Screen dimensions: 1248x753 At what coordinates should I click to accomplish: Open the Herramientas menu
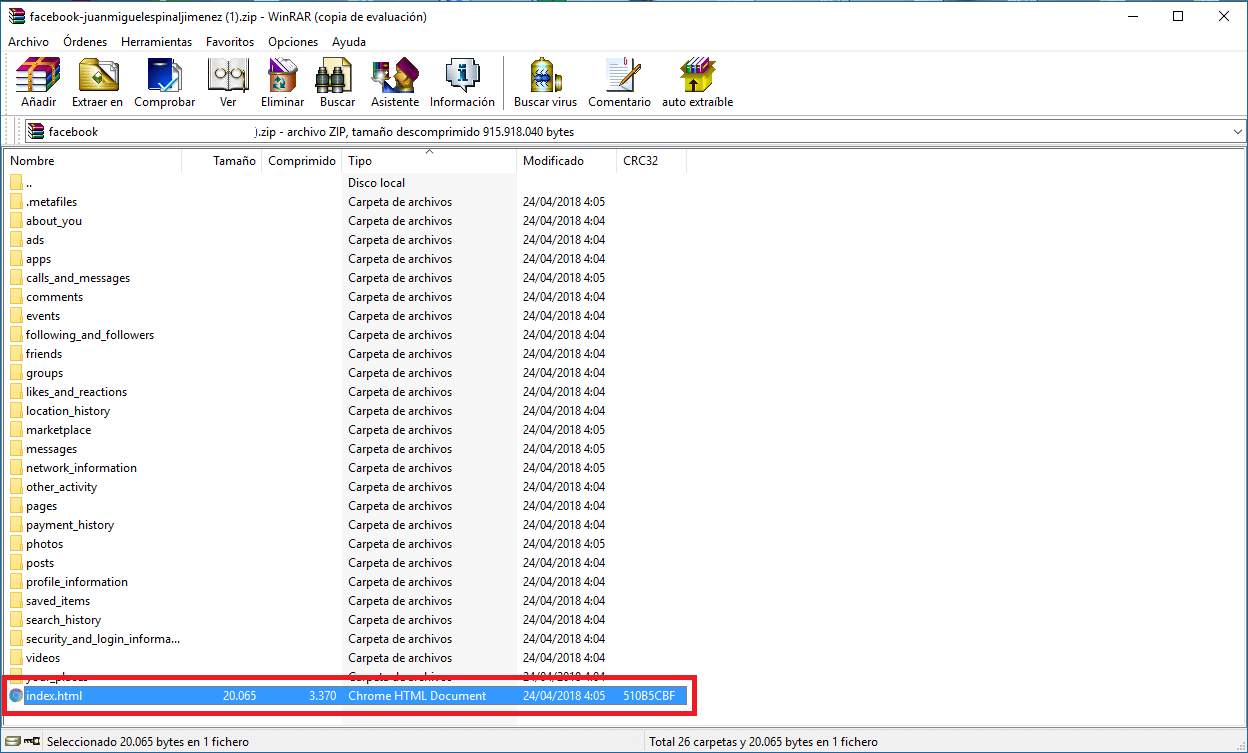click(x=156, y=42)
